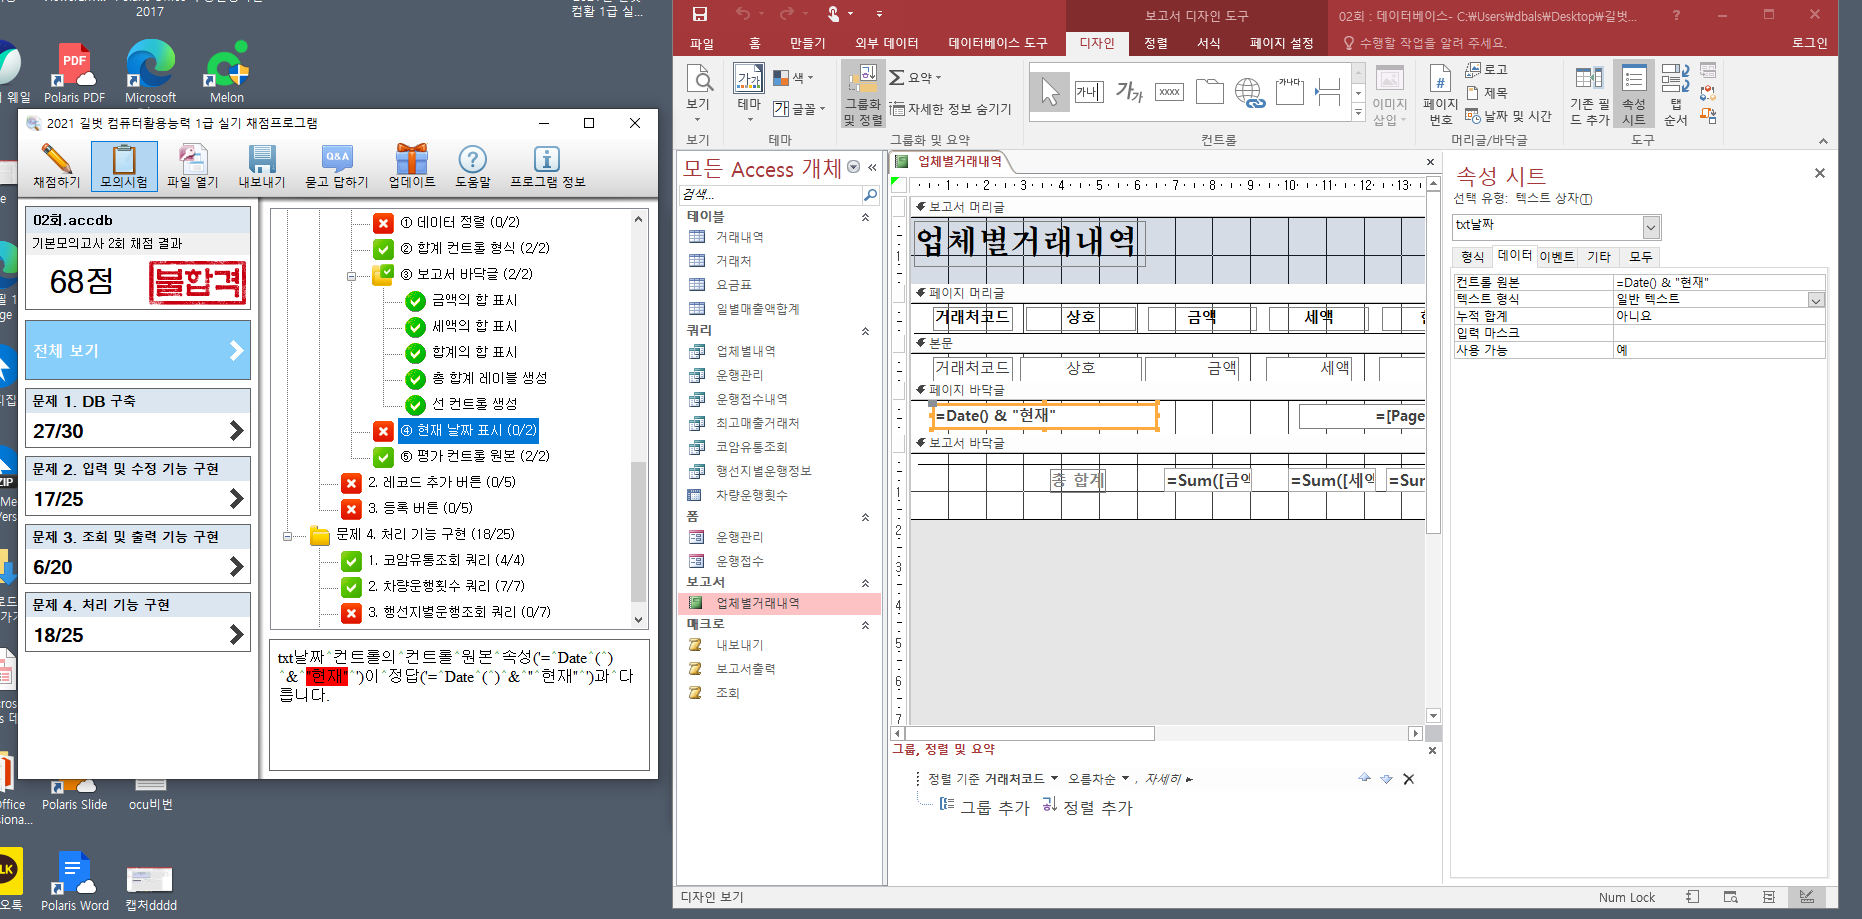Switch to the 이벤트 property sheet tab
The width and height of the screenshot is (1862, 919).
1556,257
